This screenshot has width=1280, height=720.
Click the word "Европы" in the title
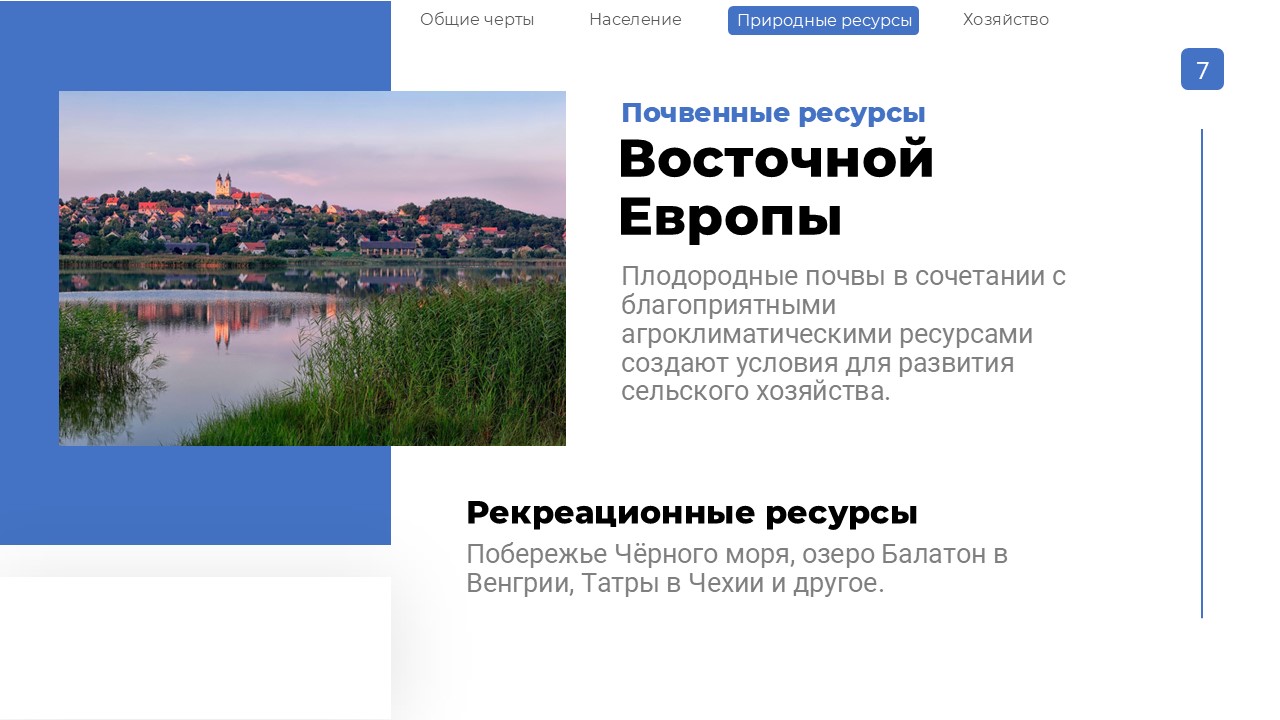[730, 217]
